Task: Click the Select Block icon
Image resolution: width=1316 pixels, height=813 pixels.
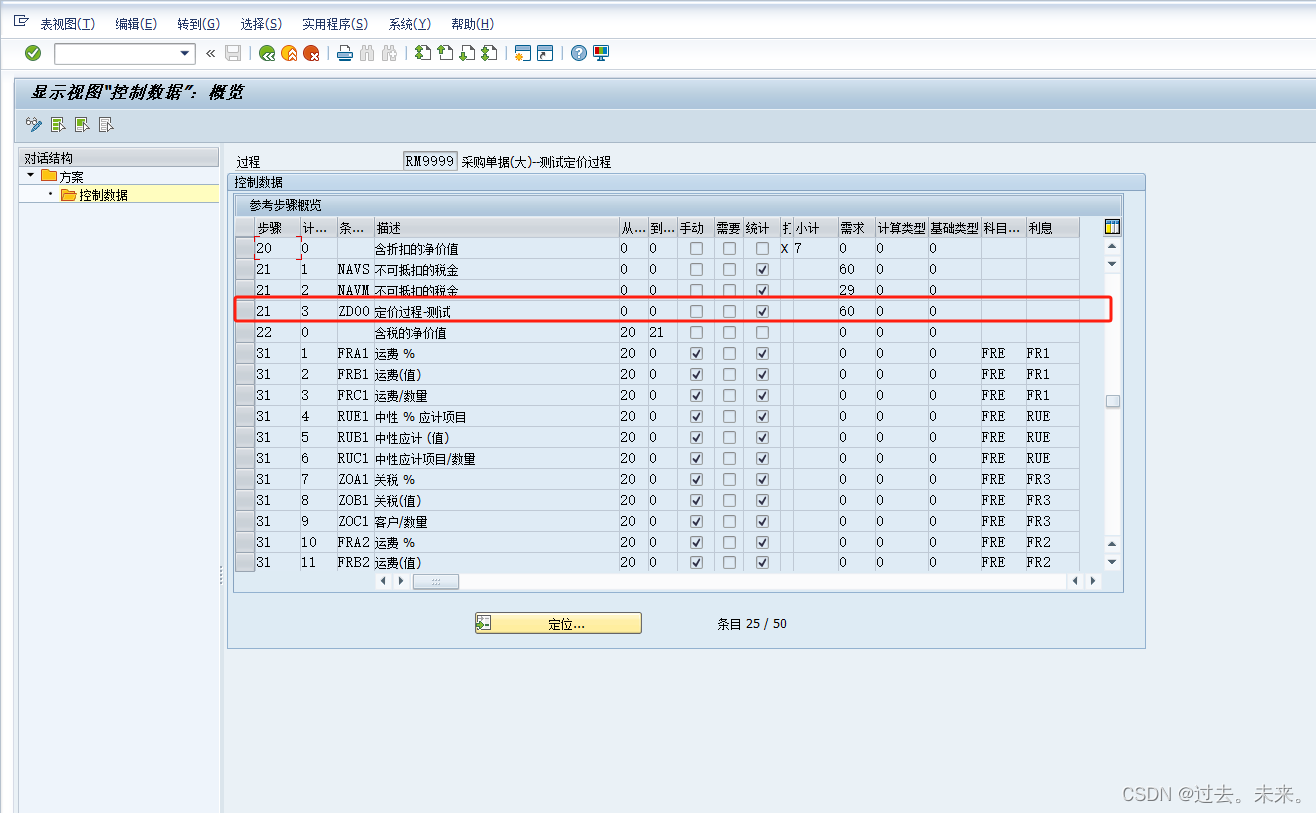Action: point(82,125)
